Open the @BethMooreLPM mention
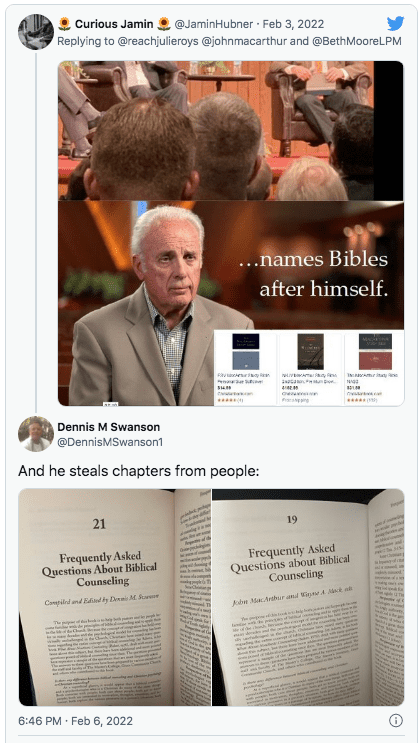419x743 pixels. [x=356, y=41]
